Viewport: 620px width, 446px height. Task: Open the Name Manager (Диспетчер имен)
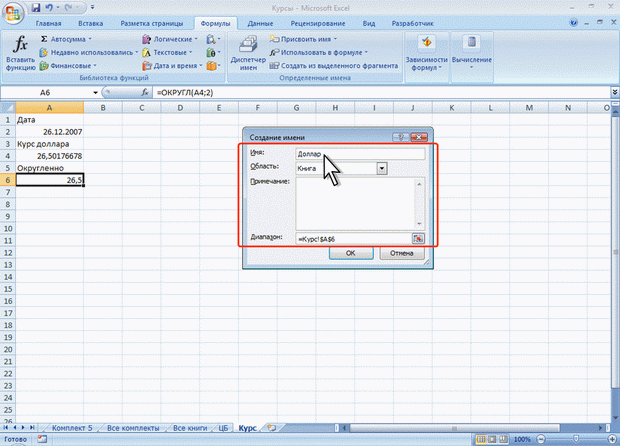(x=248, y=53)
